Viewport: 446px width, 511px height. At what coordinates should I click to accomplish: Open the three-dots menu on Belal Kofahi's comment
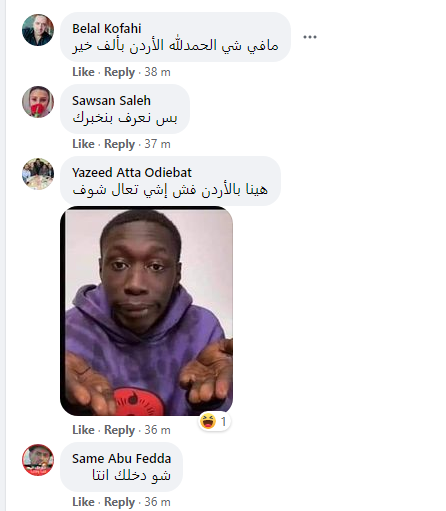coord(310,37)
